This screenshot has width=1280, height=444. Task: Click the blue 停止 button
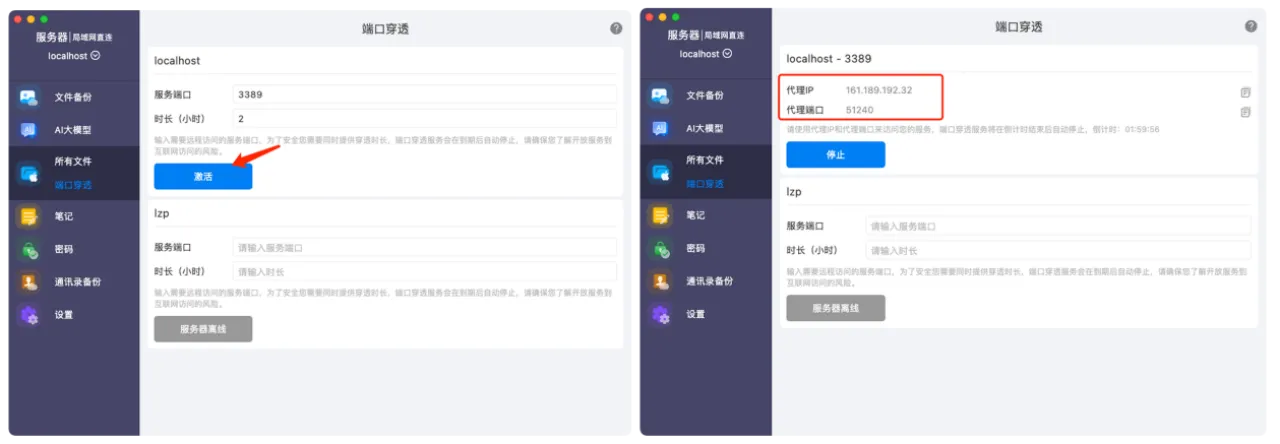(835, 155)
